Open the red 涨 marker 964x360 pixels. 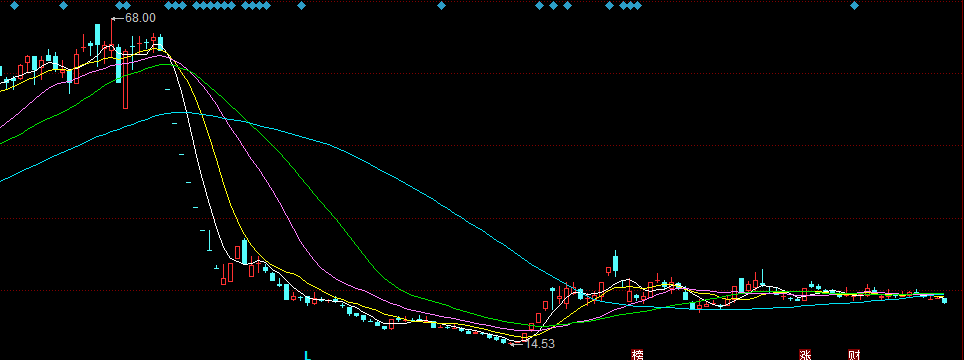tap(805, 355)
